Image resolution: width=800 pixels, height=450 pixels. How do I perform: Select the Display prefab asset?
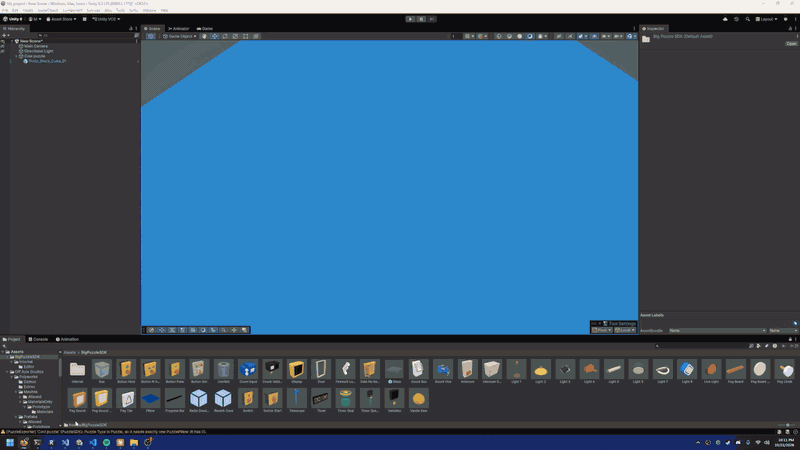(296, 371)
